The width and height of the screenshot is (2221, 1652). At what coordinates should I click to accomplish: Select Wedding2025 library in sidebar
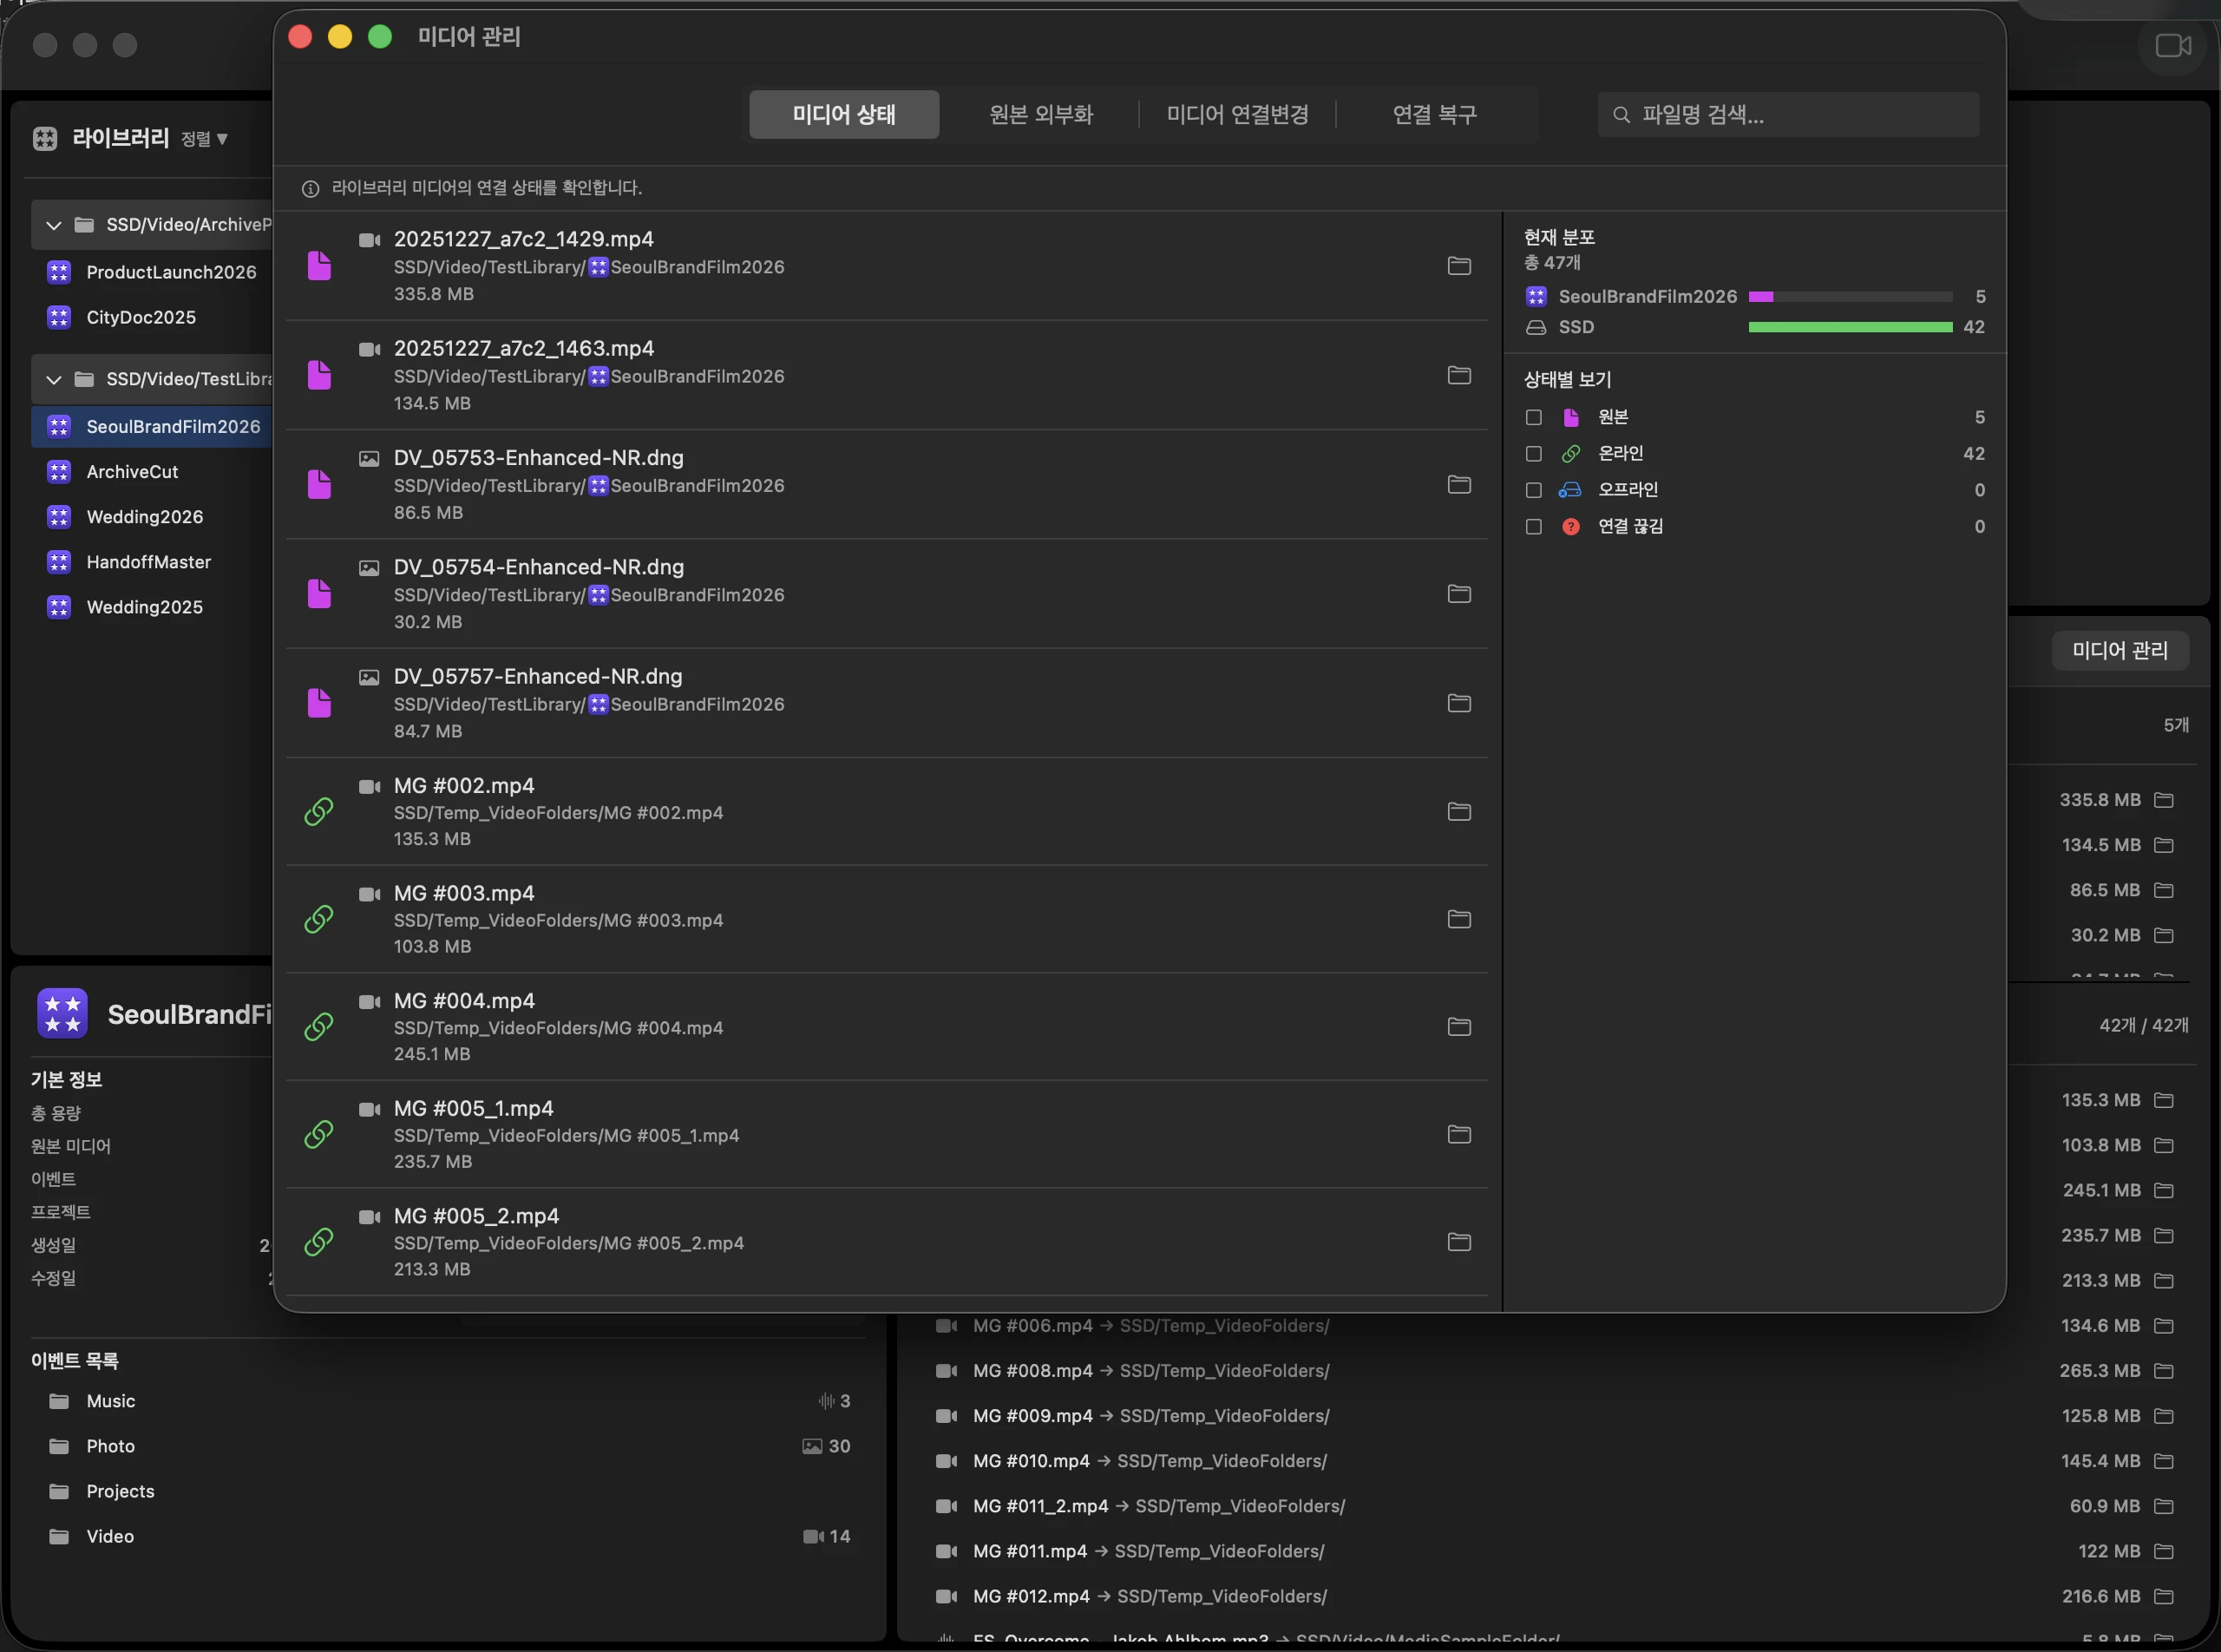(152, 607)
